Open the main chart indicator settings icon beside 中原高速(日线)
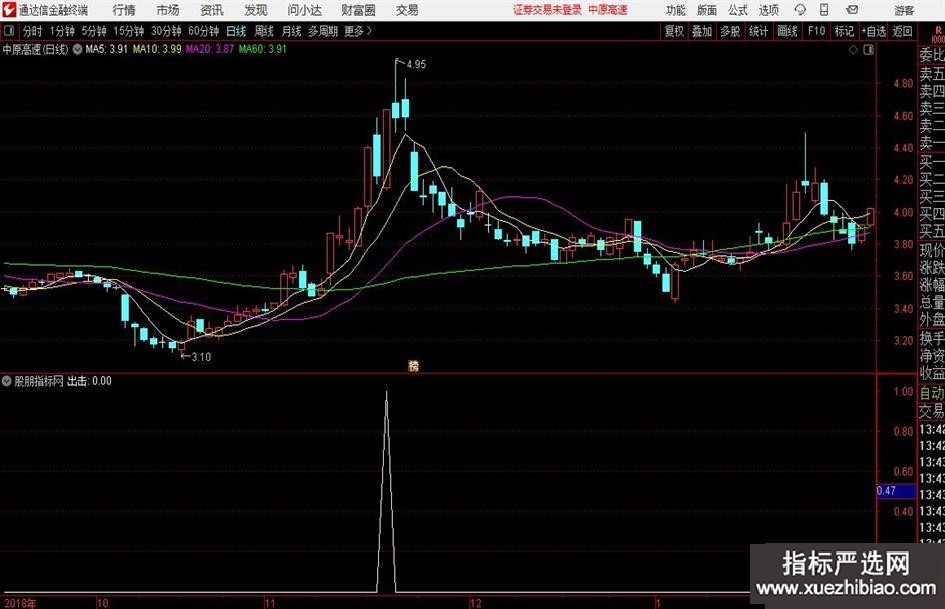The image size is (945, 609). 77,49
